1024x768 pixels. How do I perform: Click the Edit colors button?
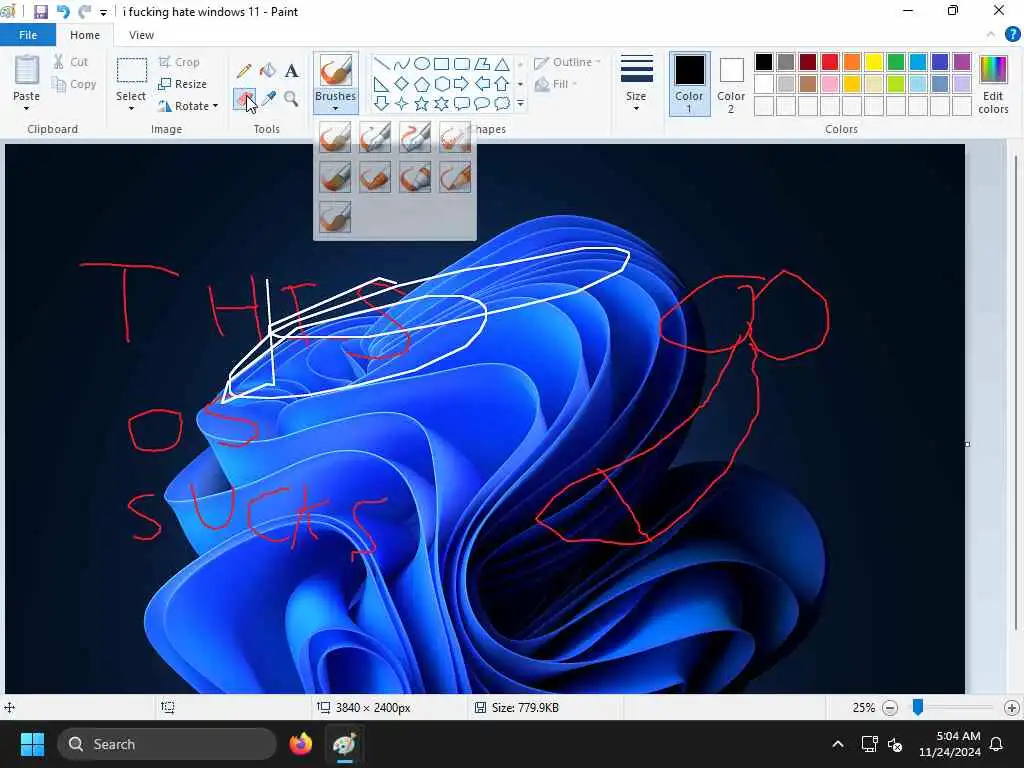(993, 85)
